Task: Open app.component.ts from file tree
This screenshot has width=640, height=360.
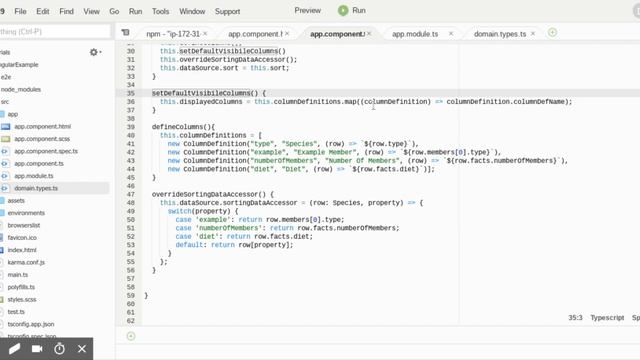Action: click(x=39, y=163)
